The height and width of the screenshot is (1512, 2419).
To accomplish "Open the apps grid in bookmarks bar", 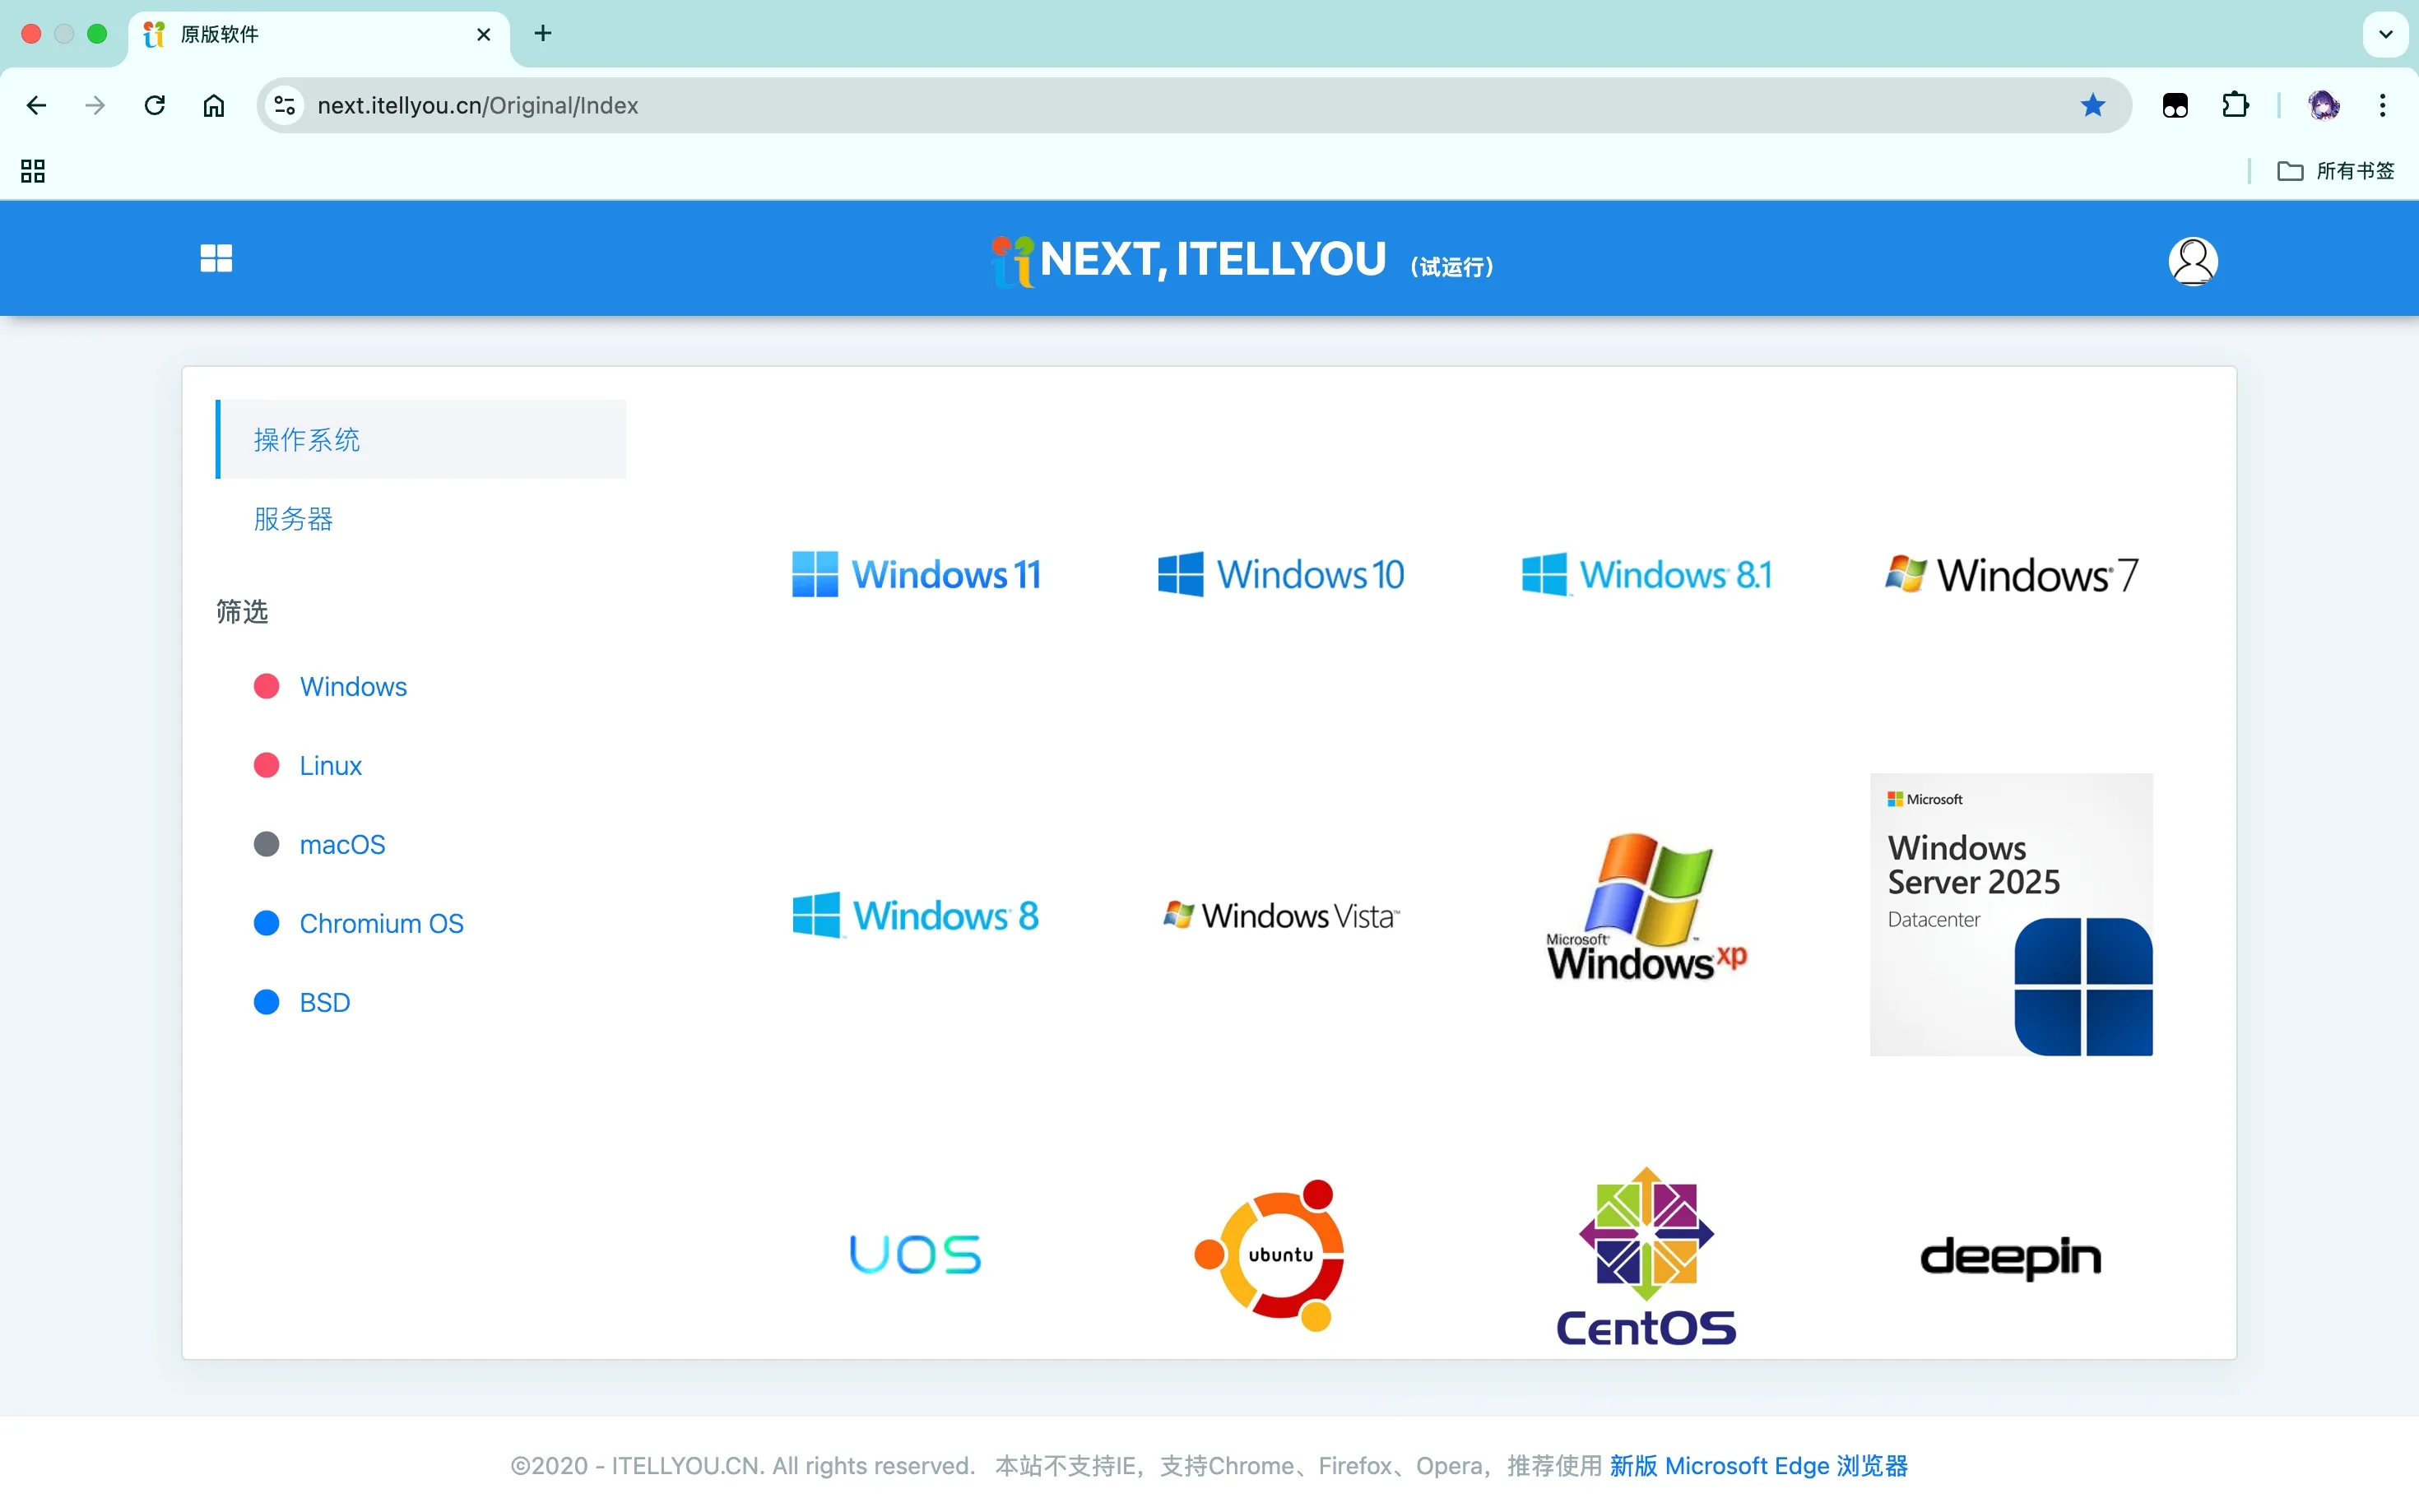I will click(x=33, y=171).
